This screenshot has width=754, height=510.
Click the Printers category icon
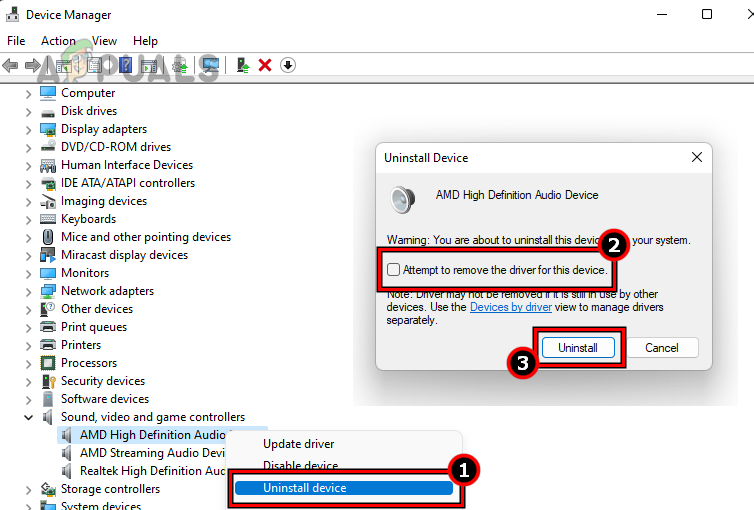click(x=48, y=345)
